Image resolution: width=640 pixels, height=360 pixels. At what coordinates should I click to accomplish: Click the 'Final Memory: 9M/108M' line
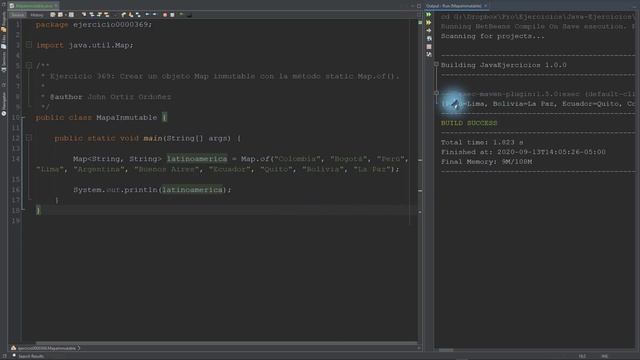coord(487,162)
